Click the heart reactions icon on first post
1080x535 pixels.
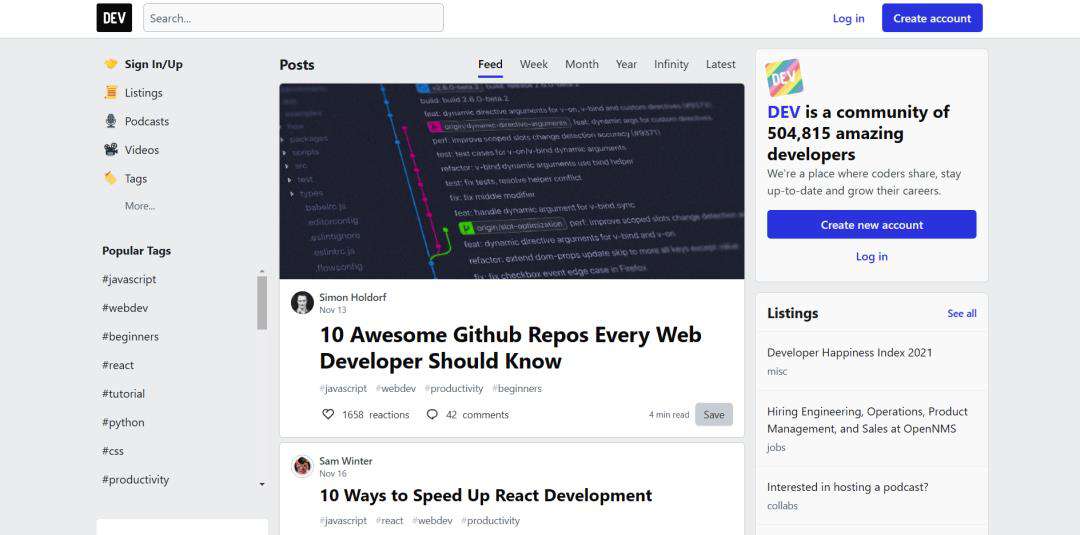[x=328, y=415]
